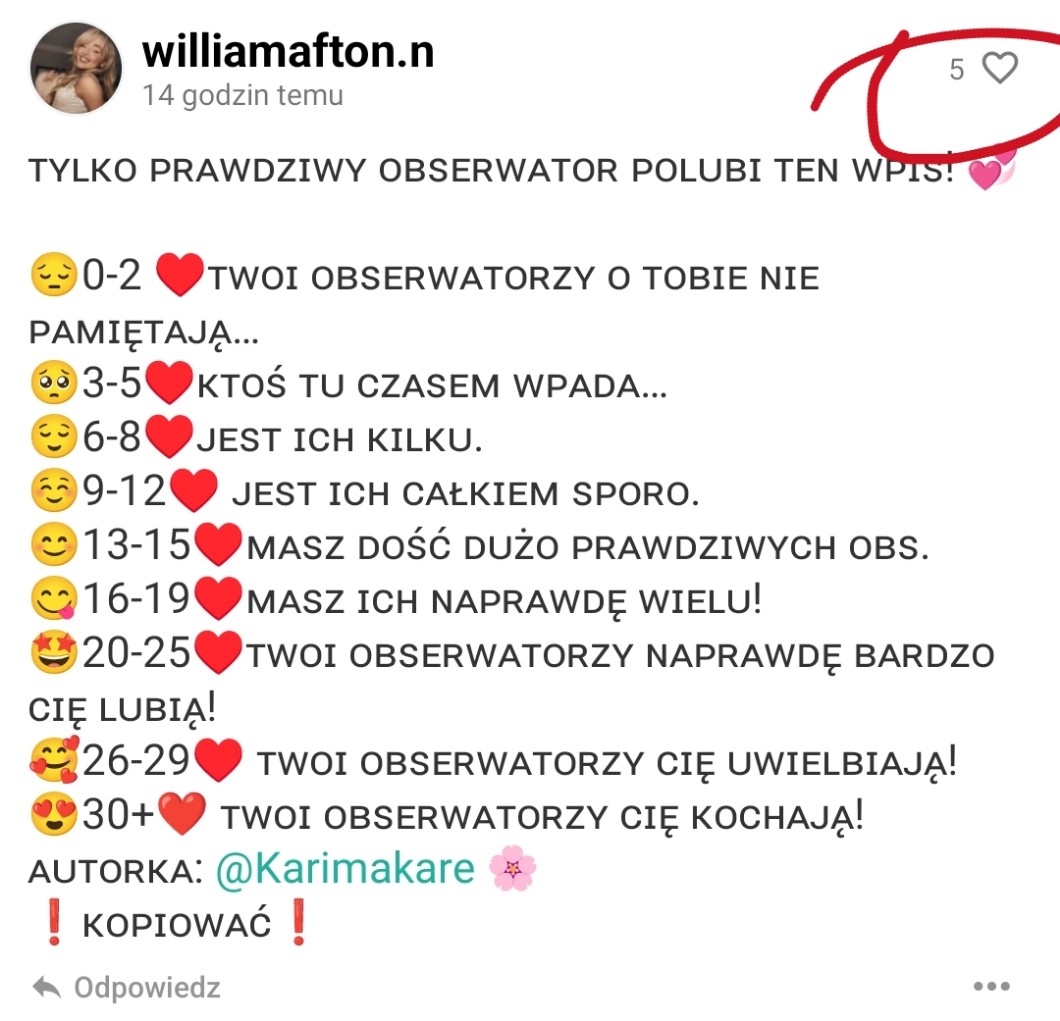This screenshot has width=1060, height=1021.
Task: Click the red heart after 0-2
Action: [179, 275]
